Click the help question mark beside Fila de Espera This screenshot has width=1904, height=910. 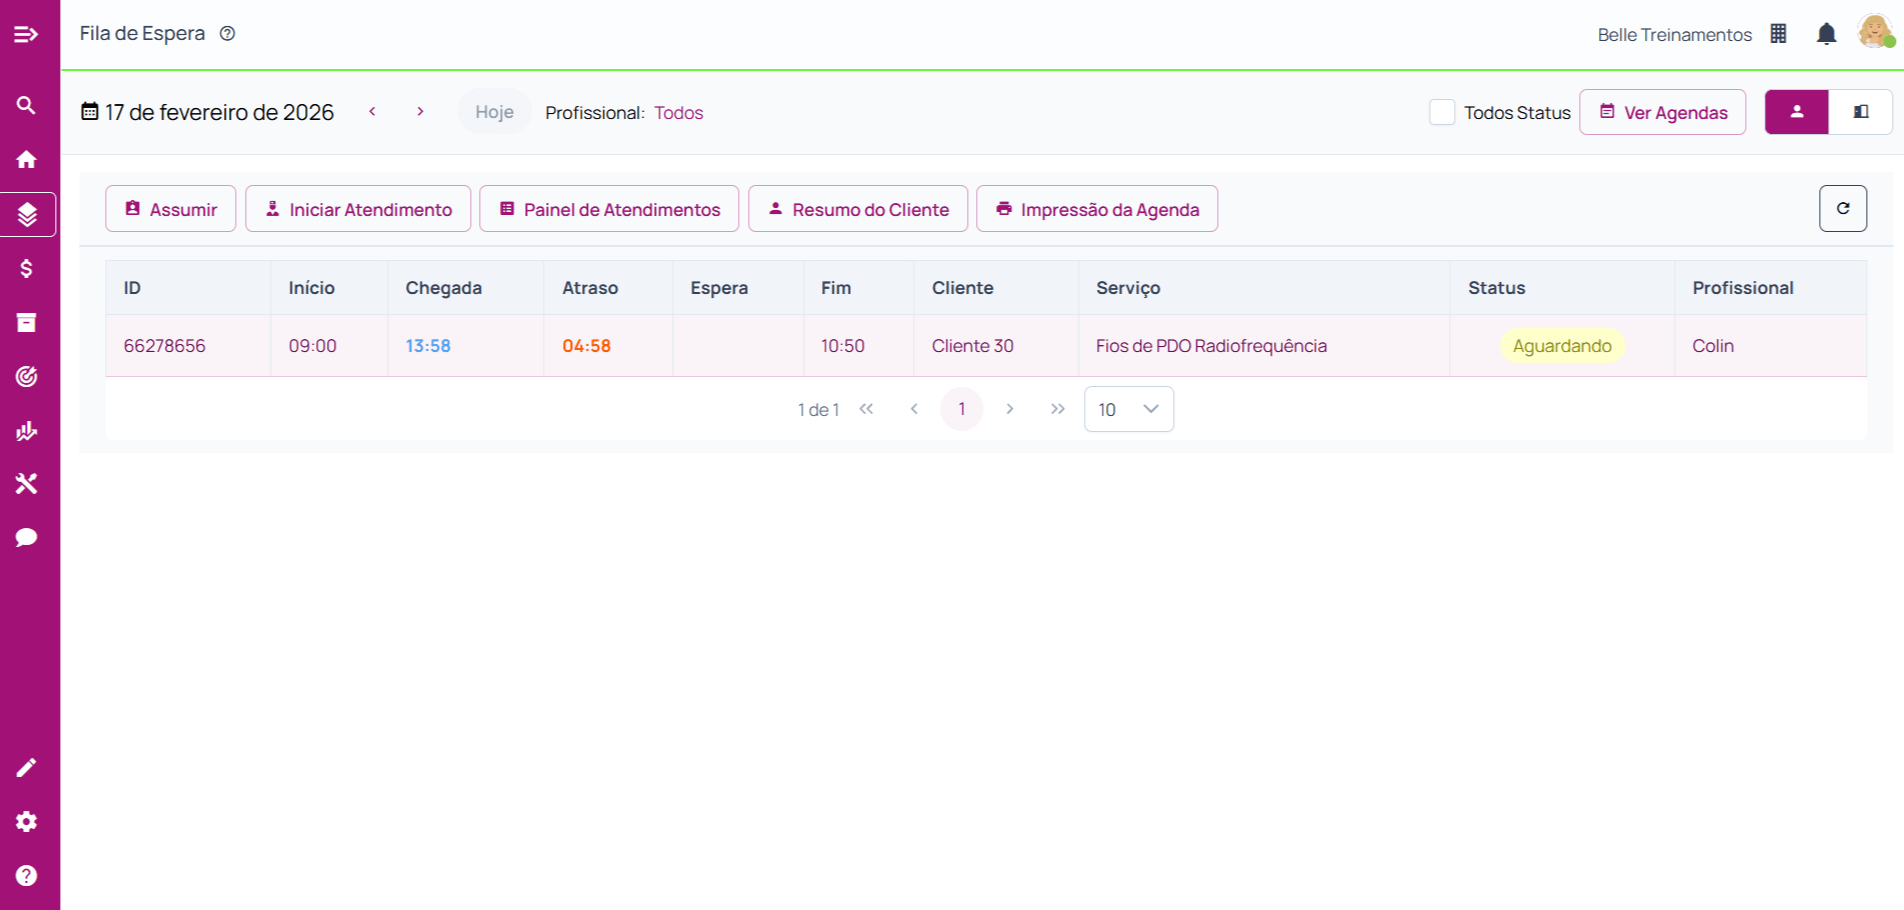point(228,34)
